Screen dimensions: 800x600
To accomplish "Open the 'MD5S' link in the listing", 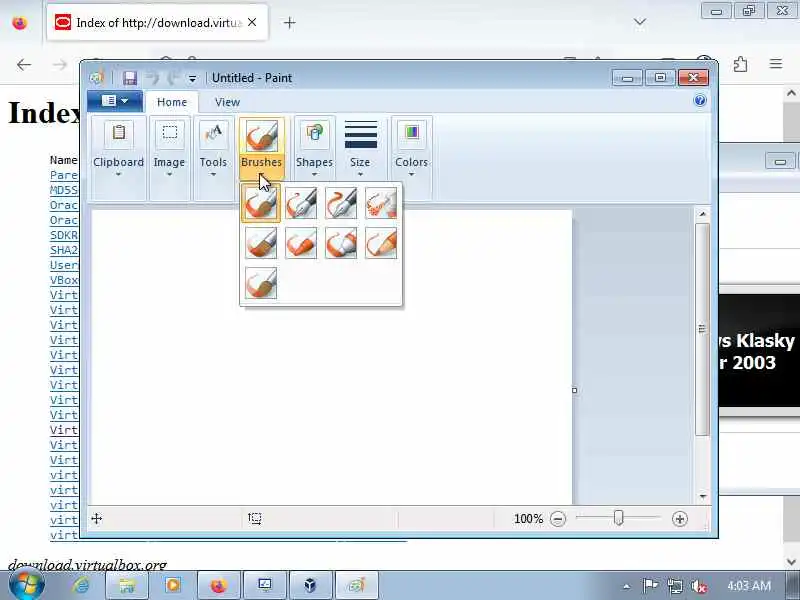I will (x=64, y=190).
